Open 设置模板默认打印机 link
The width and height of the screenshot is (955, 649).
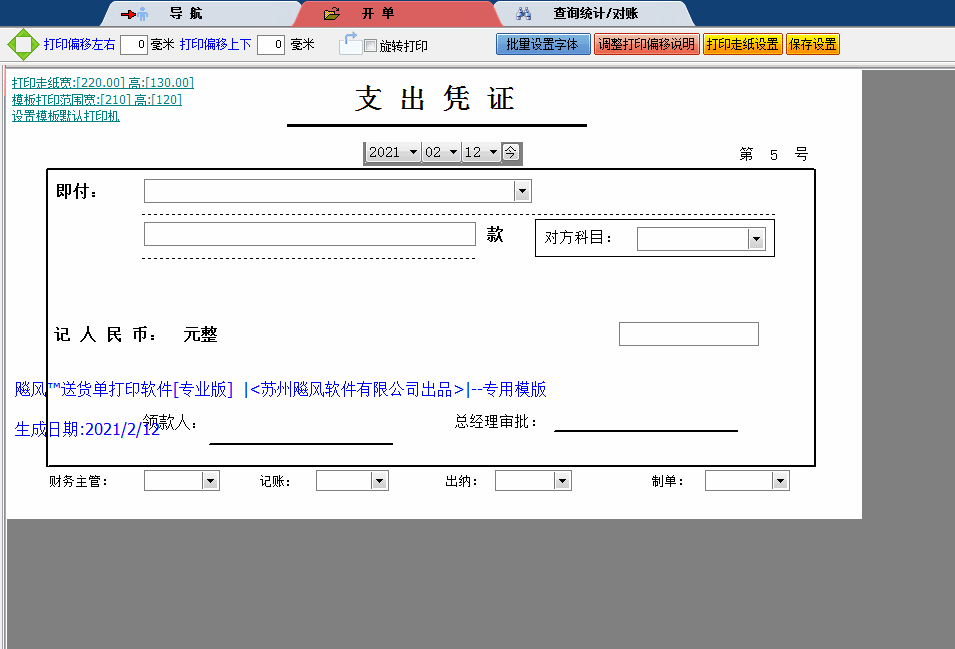(x=65, y=116)
